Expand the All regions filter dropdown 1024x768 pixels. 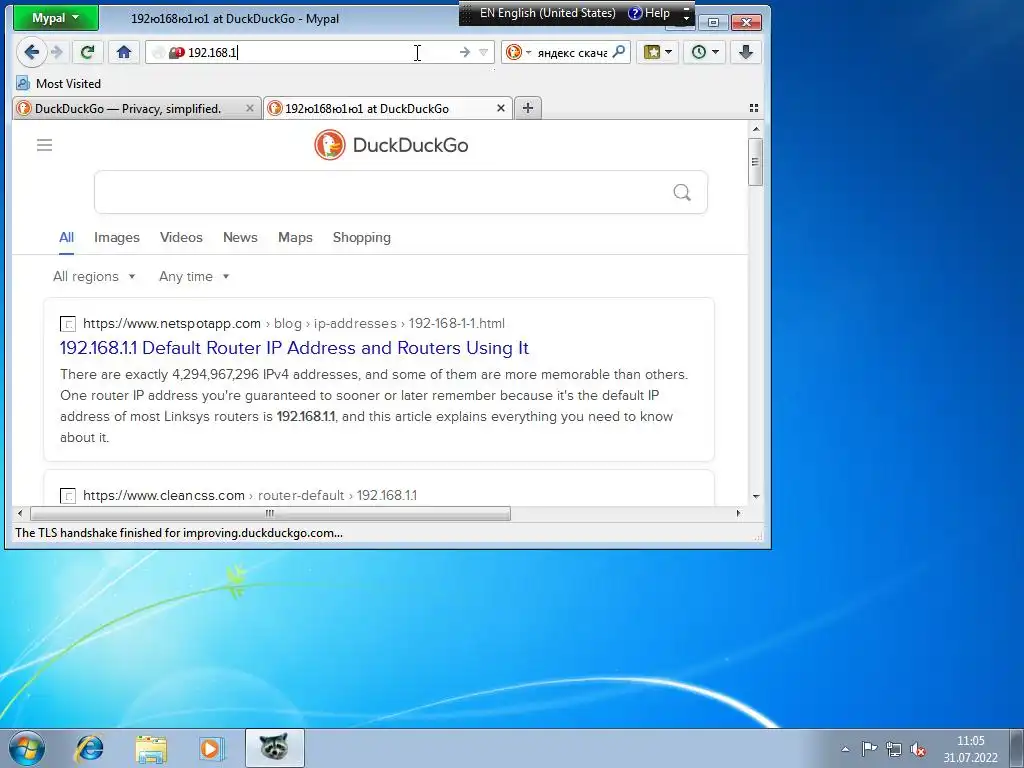[94, 277]
